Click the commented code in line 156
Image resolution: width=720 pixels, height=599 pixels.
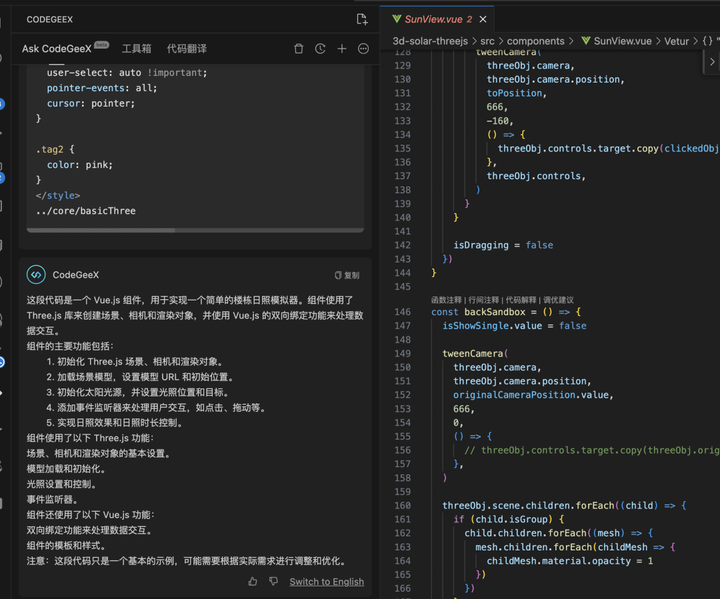pos(591,450)
